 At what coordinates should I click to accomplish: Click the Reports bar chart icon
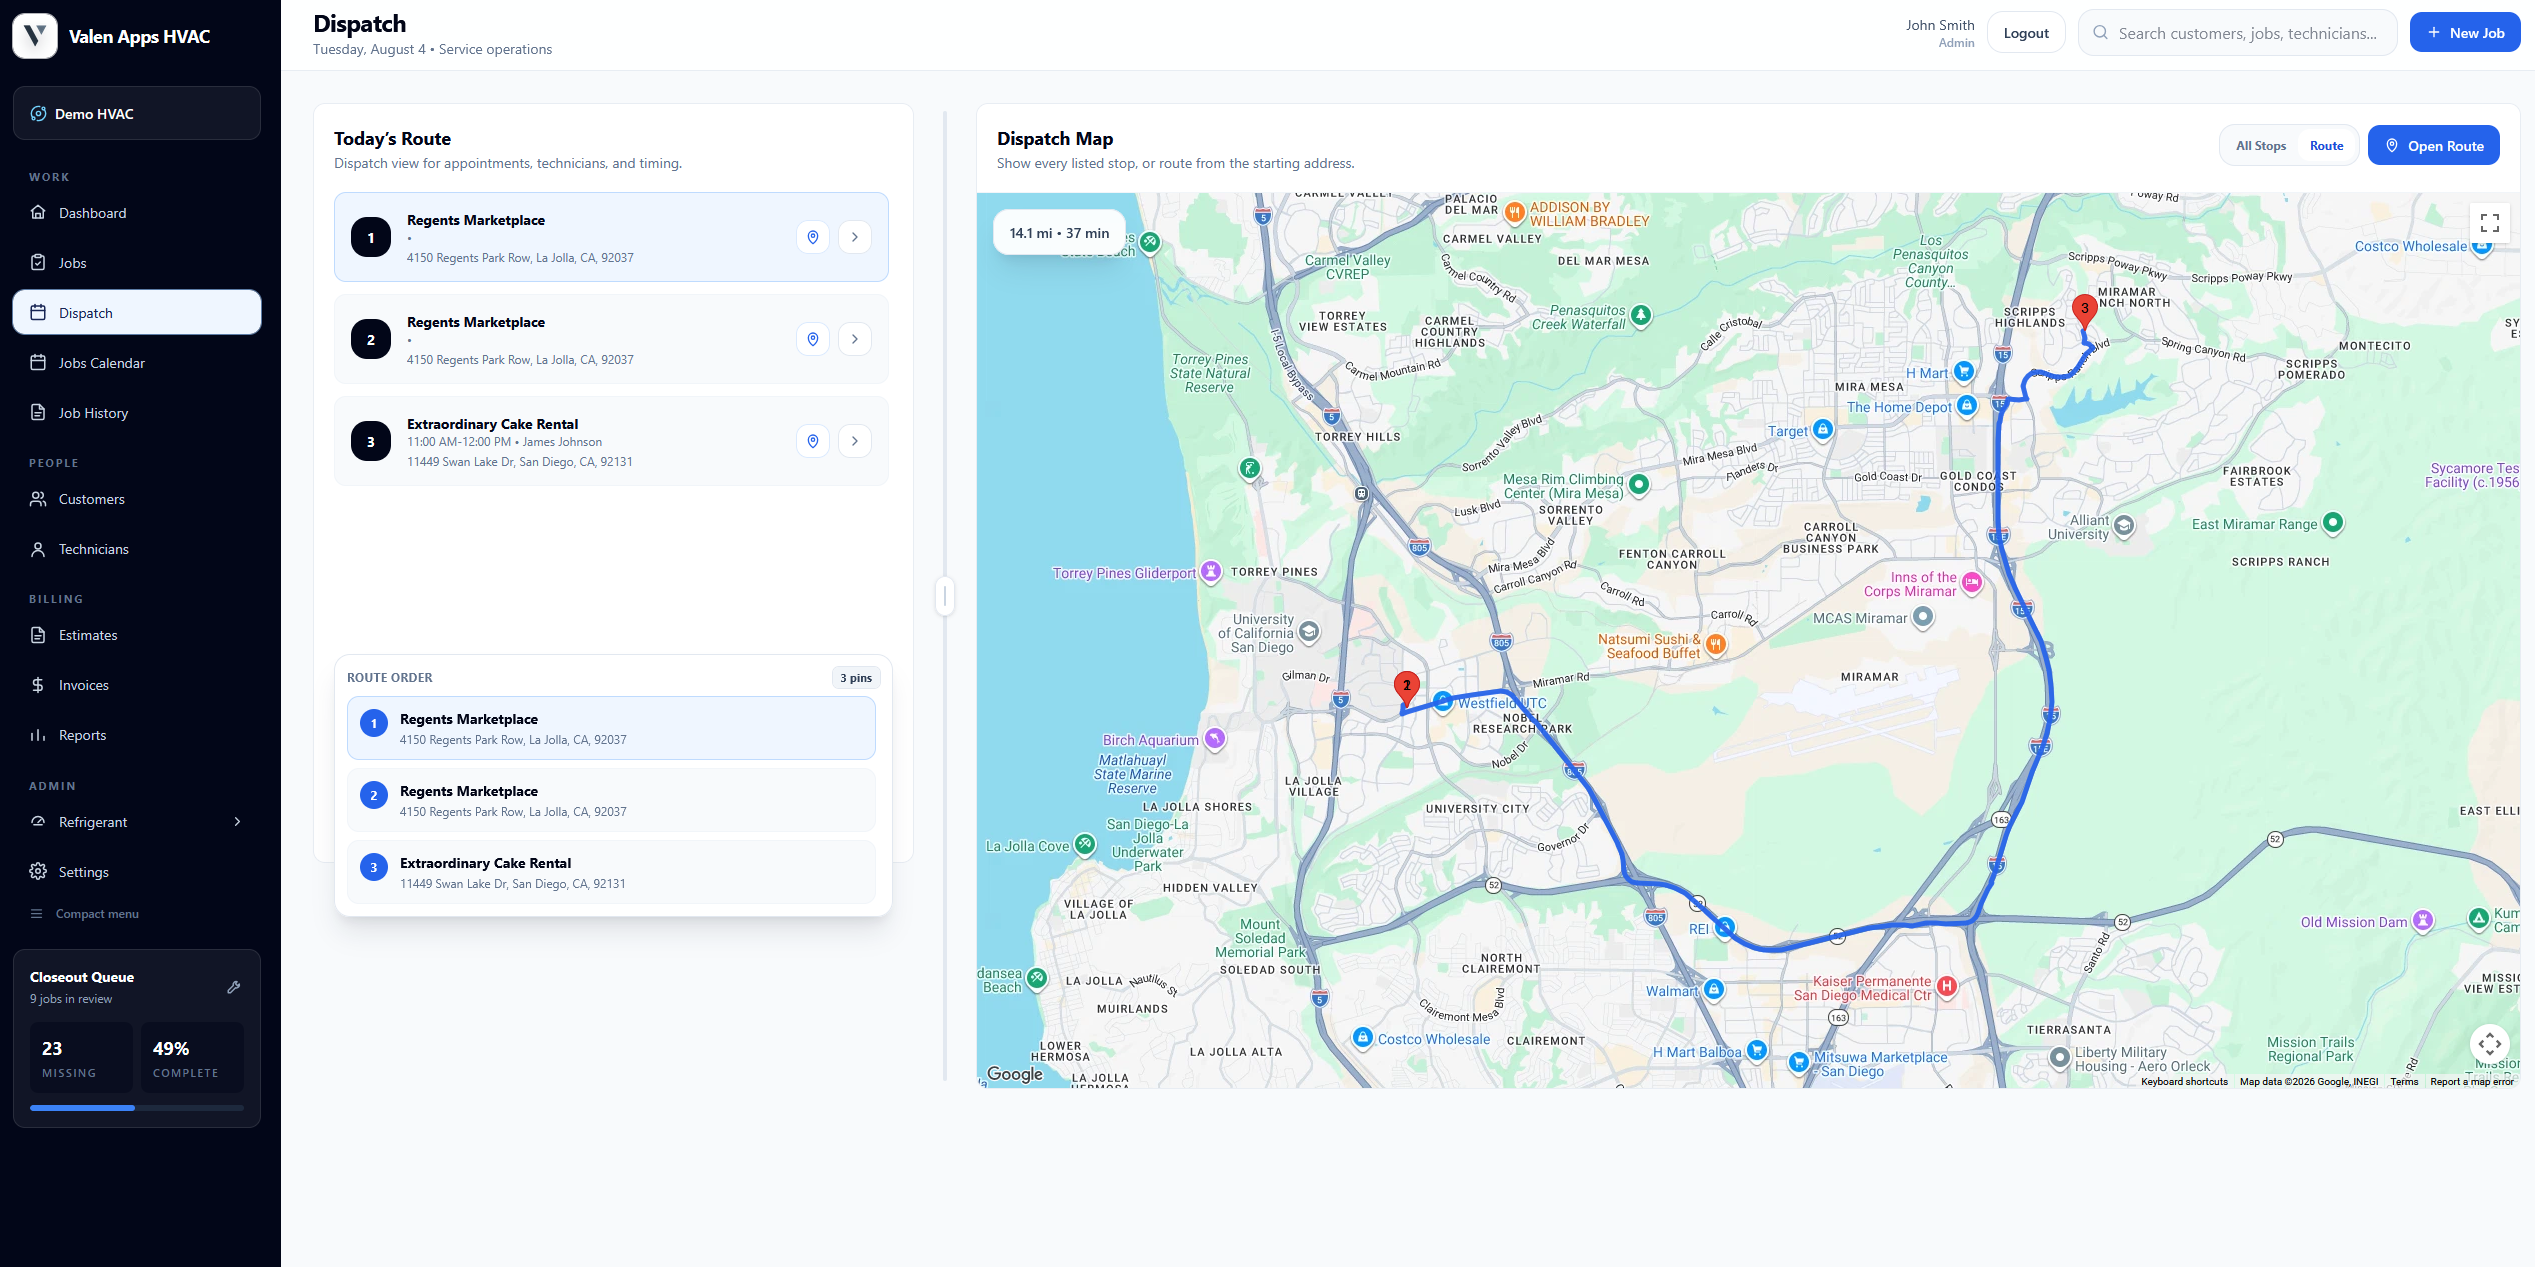(38, 735)
